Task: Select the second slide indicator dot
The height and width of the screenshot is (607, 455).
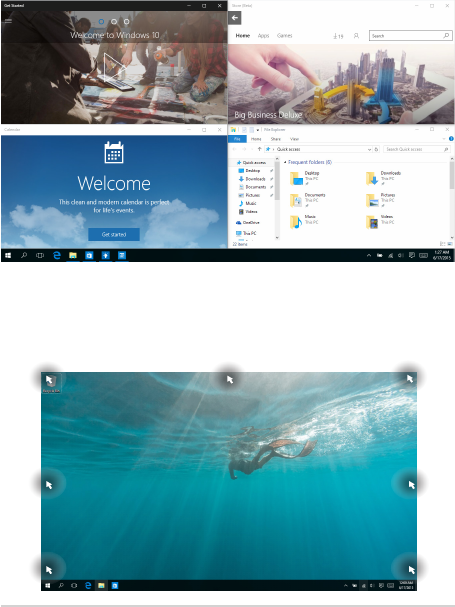Action: tap(114, 22)
